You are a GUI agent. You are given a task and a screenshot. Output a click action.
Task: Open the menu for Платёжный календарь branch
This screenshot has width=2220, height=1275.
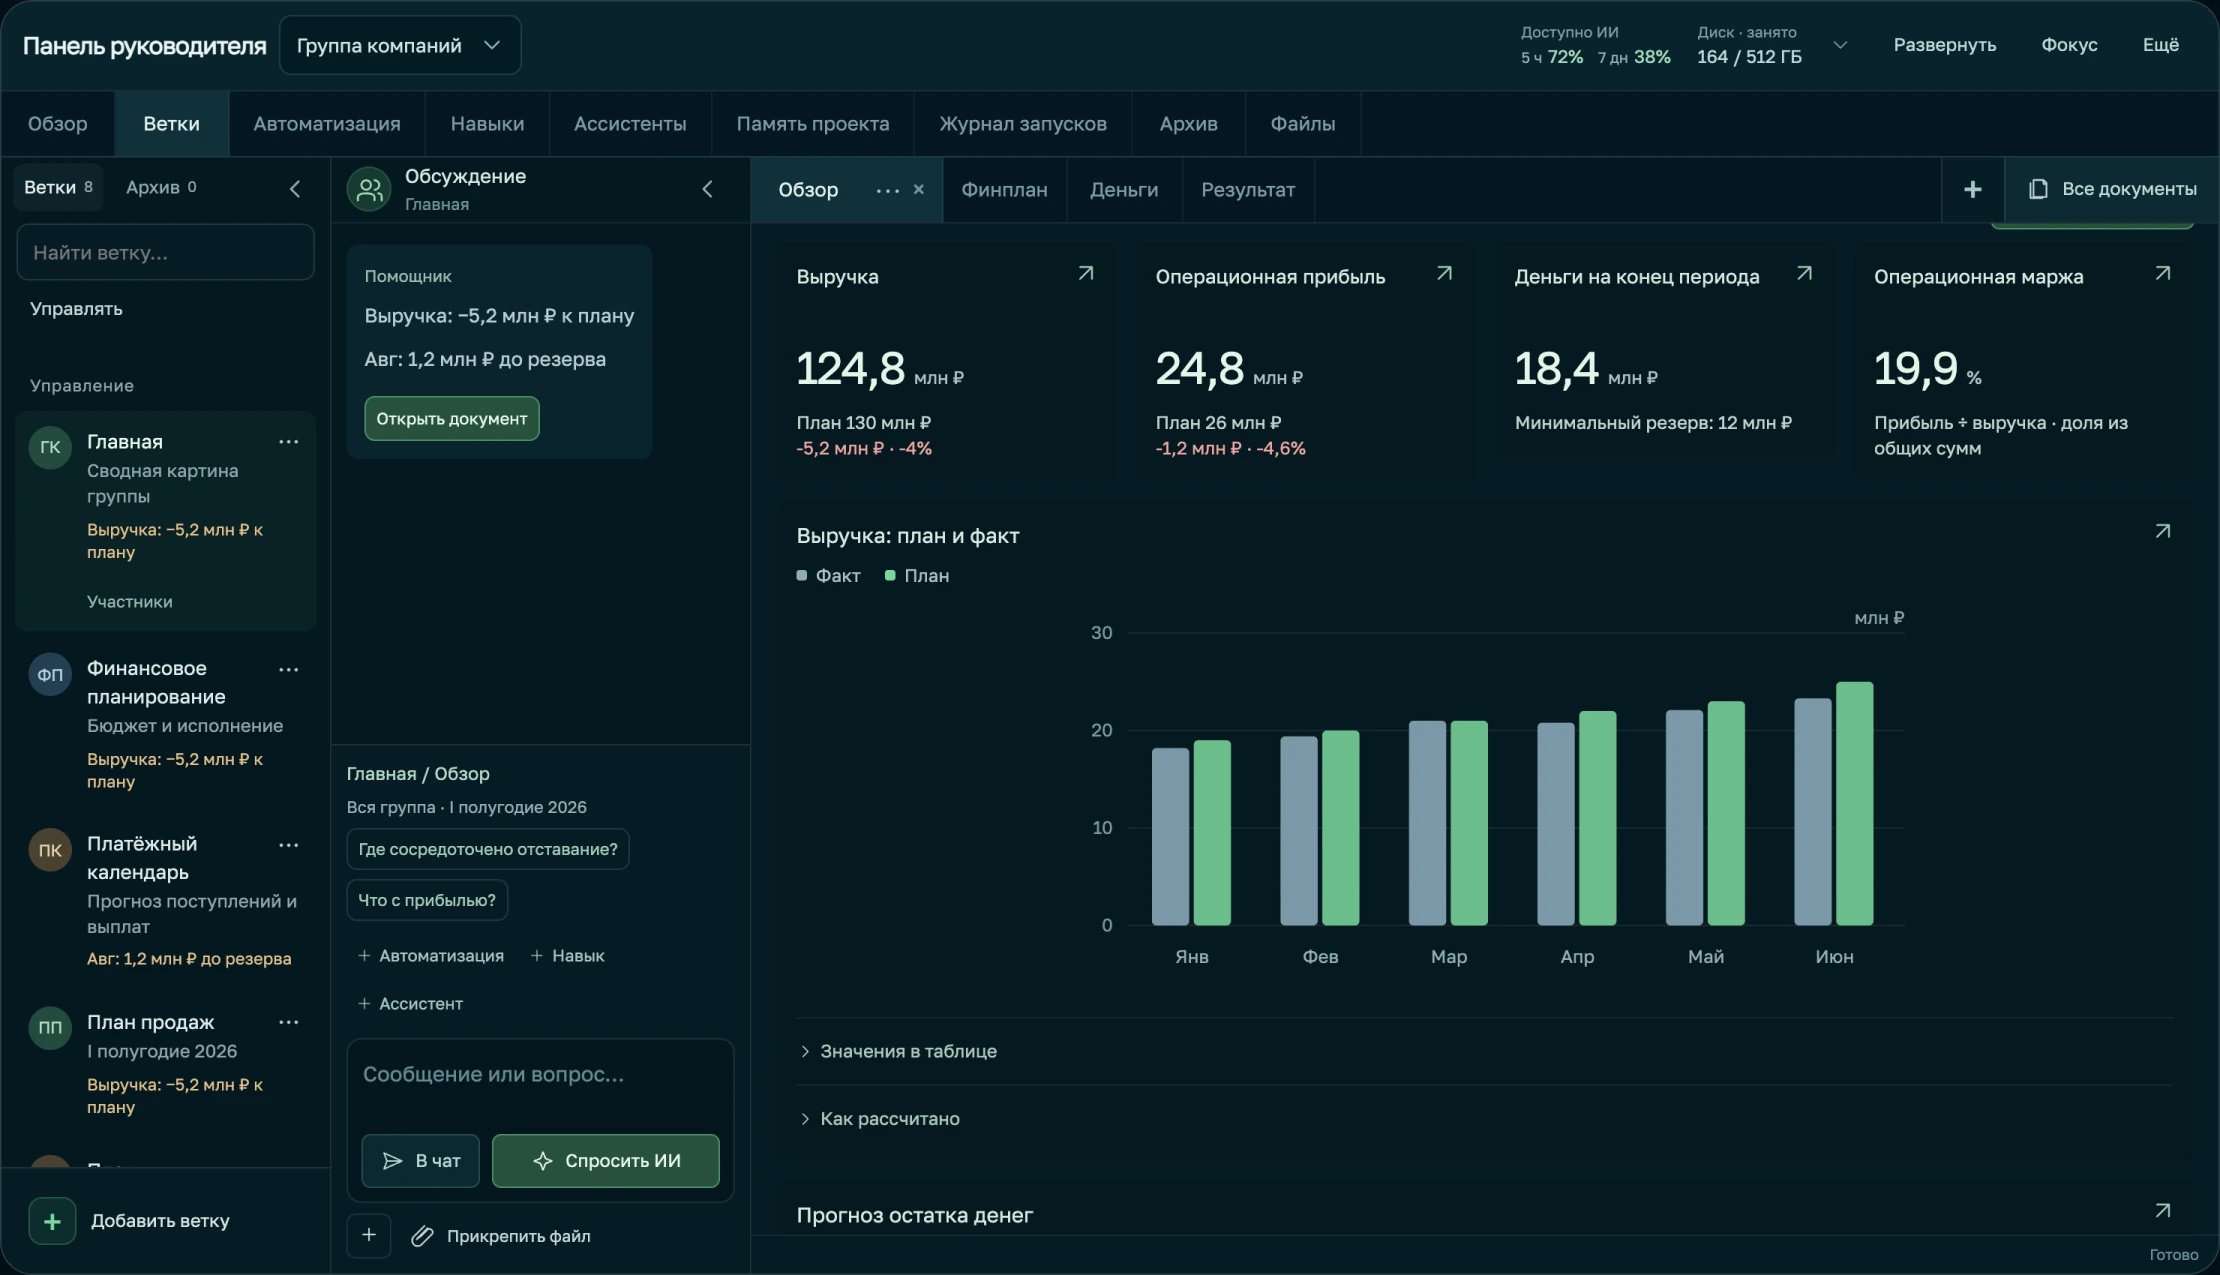coord(288,845)
